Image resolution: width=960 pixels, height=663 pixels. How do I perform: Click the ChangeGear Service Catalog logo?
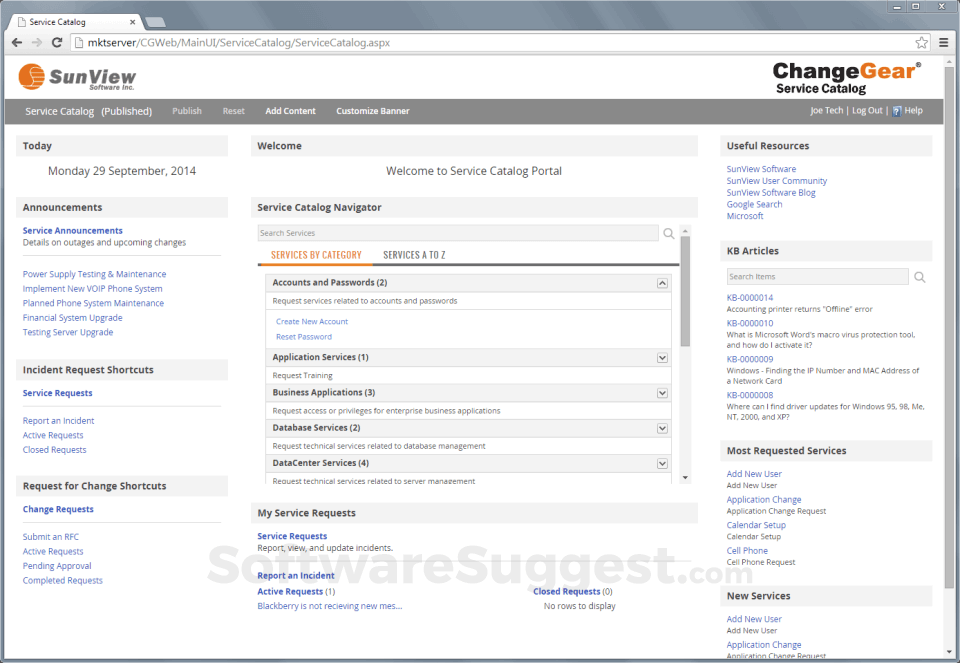coord(846,76)
